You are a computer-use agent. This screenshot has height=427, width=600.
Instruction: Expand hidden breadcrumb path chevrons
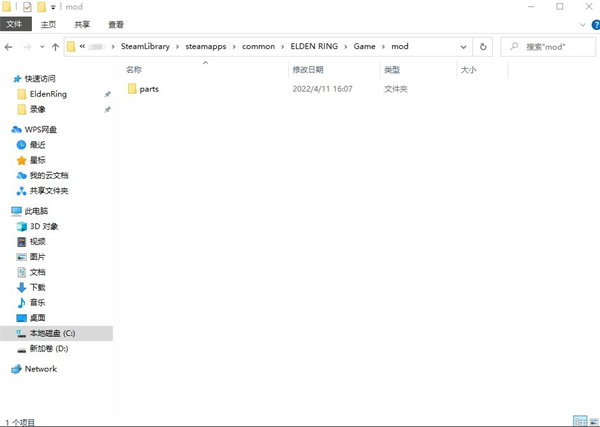(82, 46)
